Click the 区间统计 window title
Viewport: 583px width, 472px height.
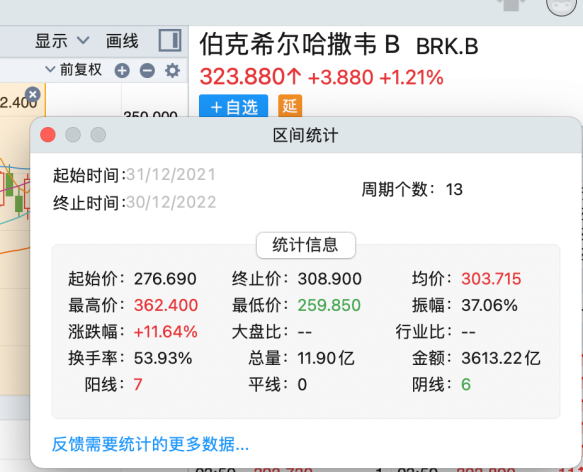[x=306, y=135]
